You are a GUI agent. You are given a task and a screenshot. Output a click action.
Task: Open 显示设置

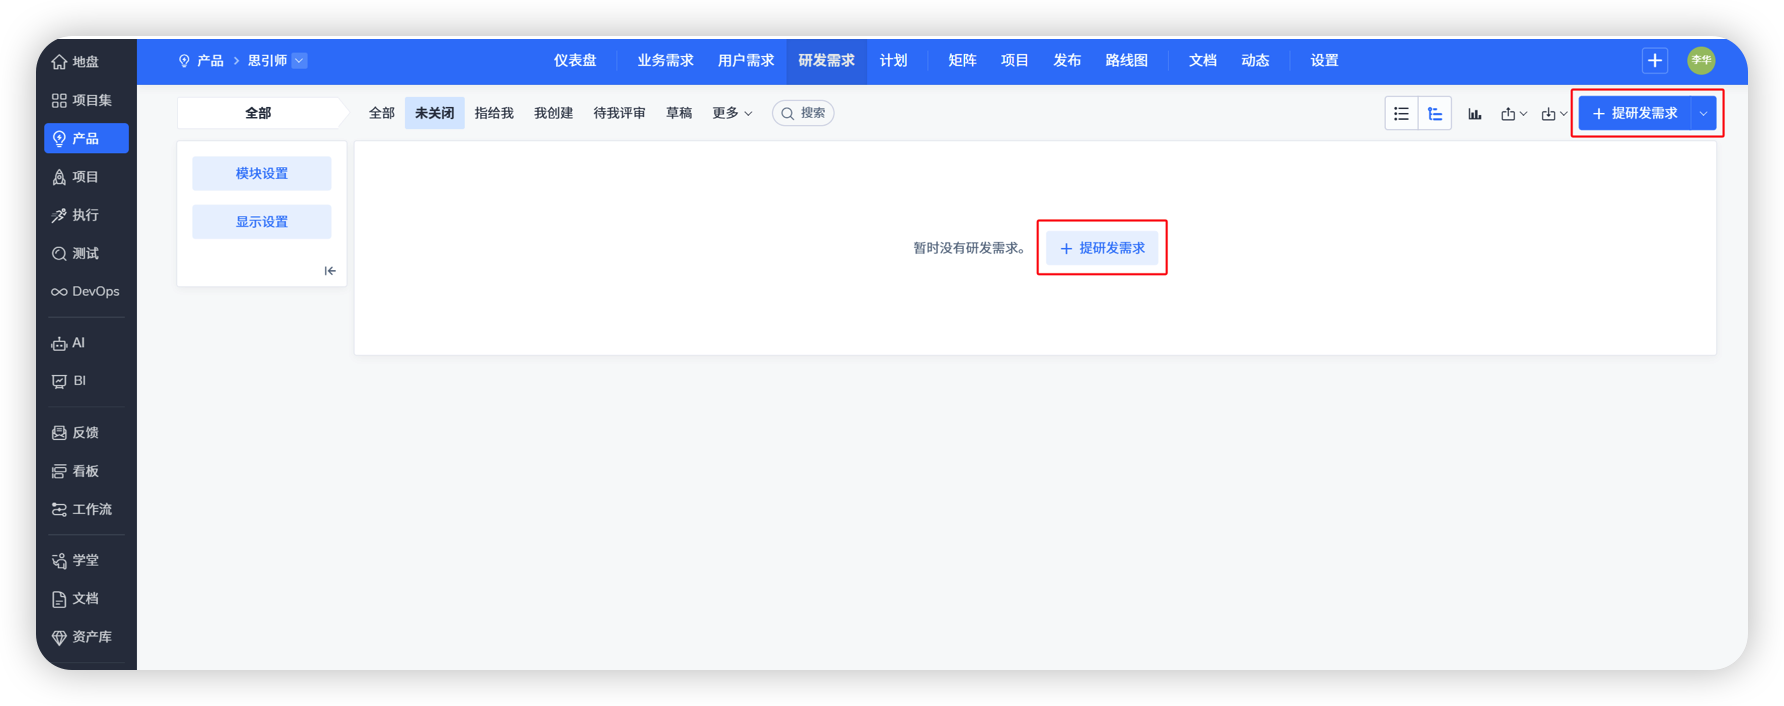tap(262, 222)
